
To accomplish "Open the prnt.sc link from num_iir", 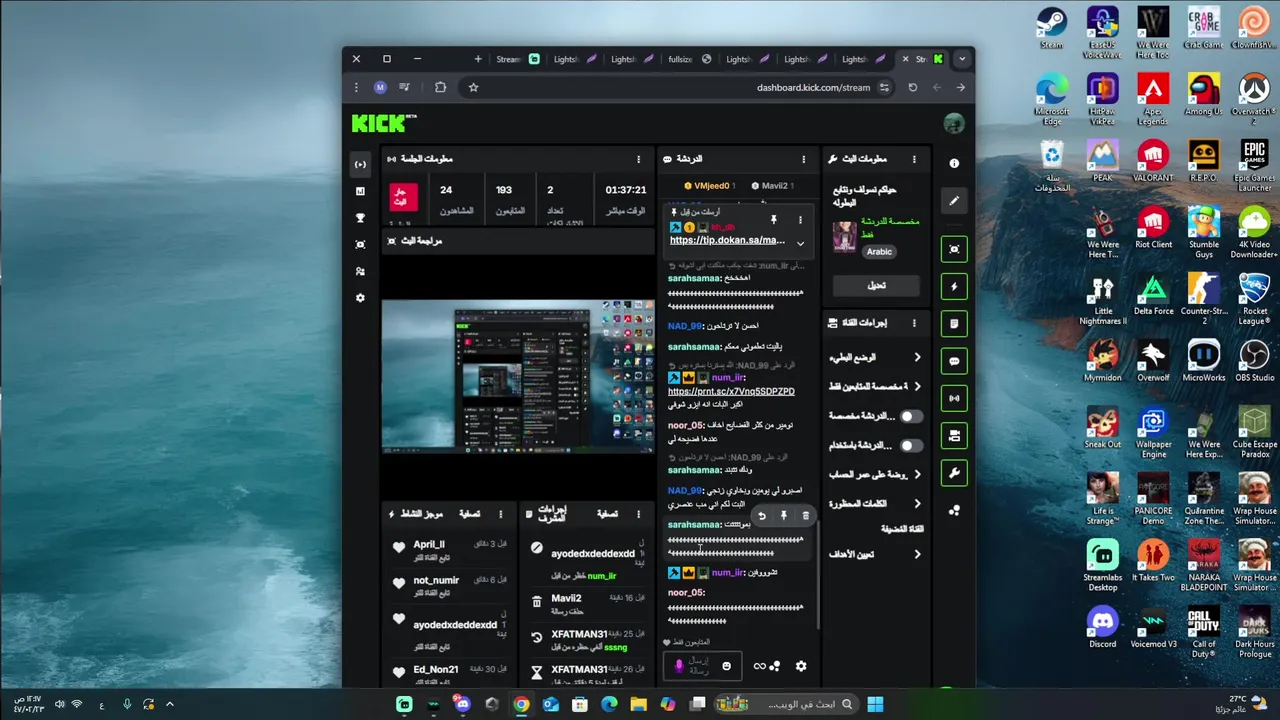I will pos(731,391).
